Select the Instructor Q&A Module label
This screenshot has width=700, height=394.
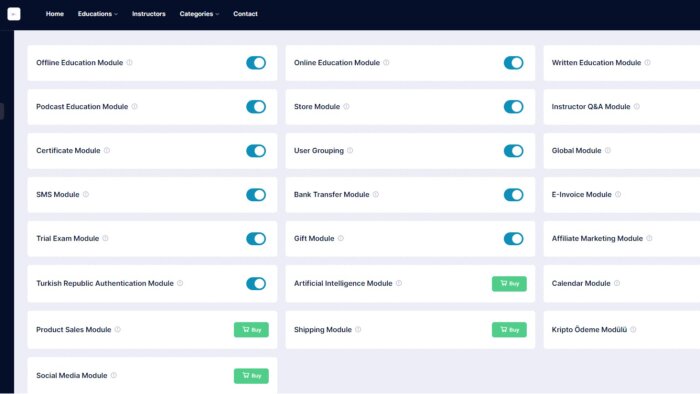pos(591,106)
